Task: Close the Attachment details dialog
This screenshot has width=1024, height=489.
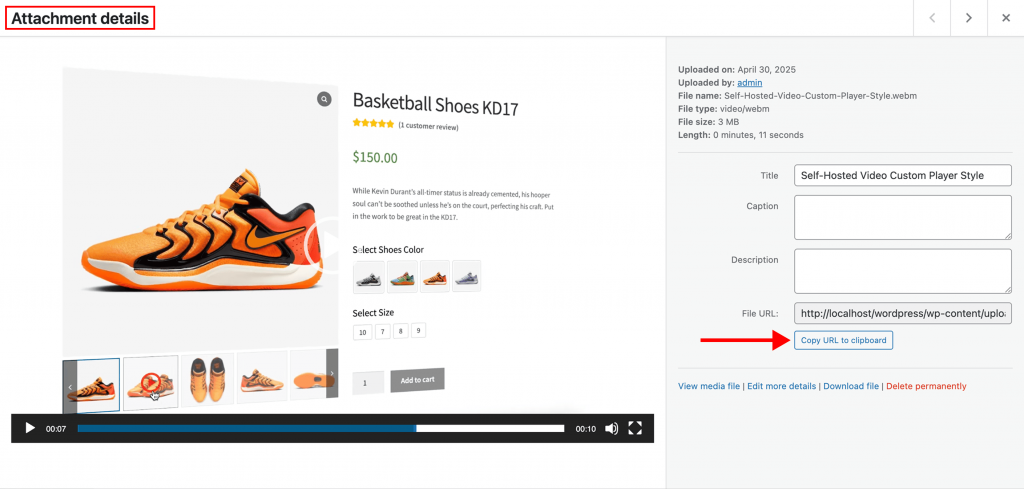Action: 1006,18
